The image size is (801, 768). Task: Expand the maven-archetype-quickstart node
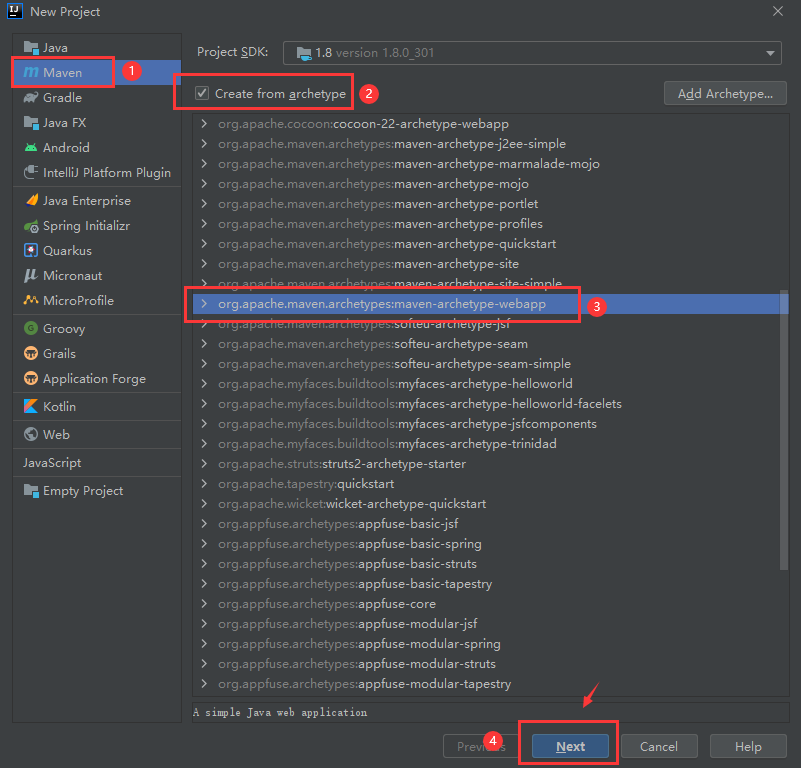204,244
